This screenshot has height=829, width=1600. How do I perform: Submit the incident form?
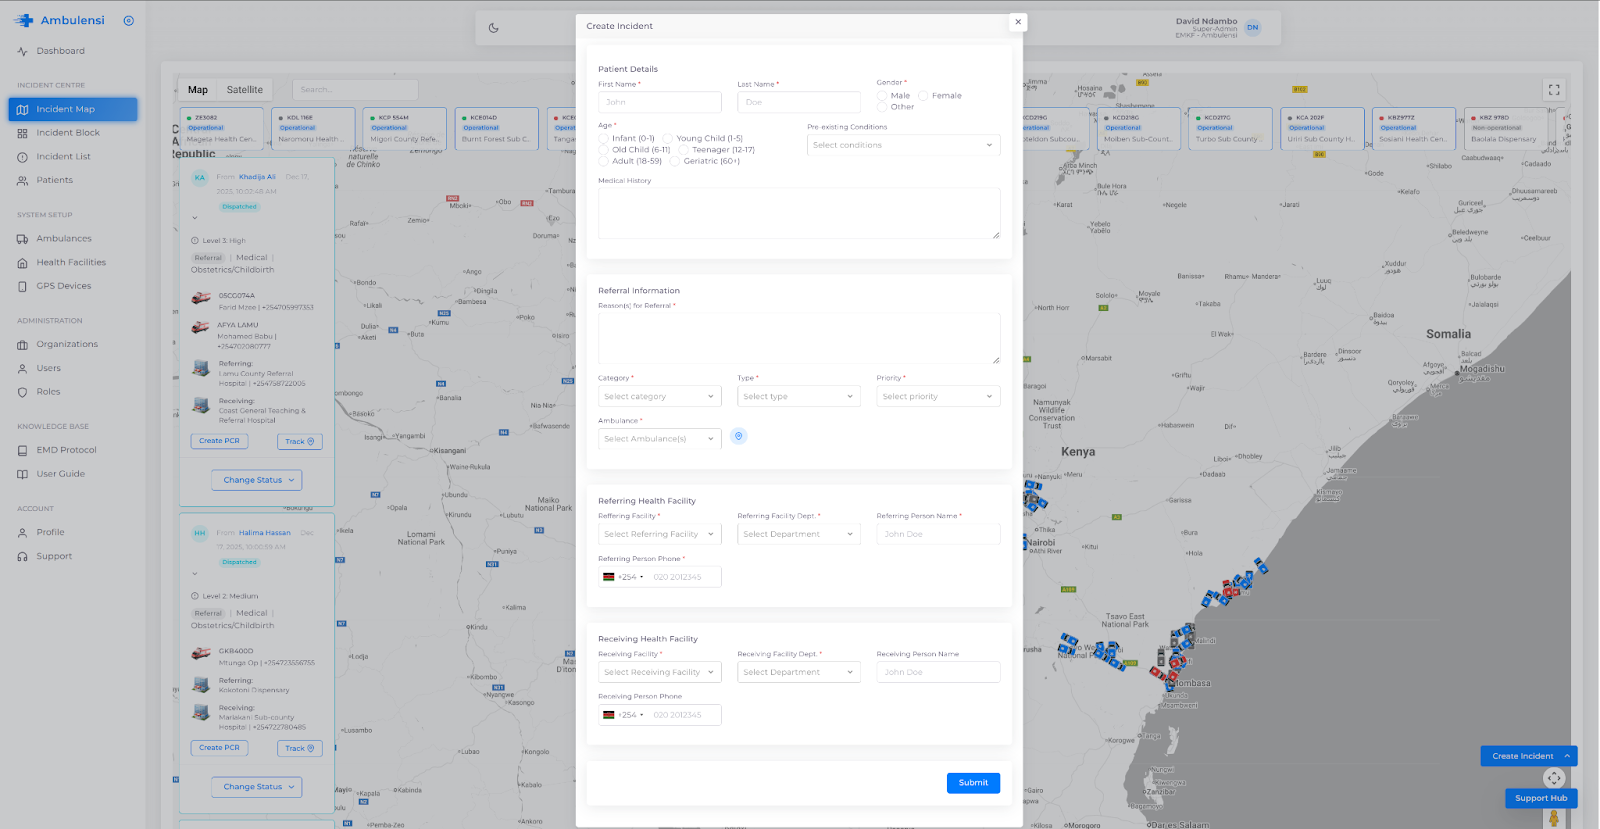coord(972,783)
